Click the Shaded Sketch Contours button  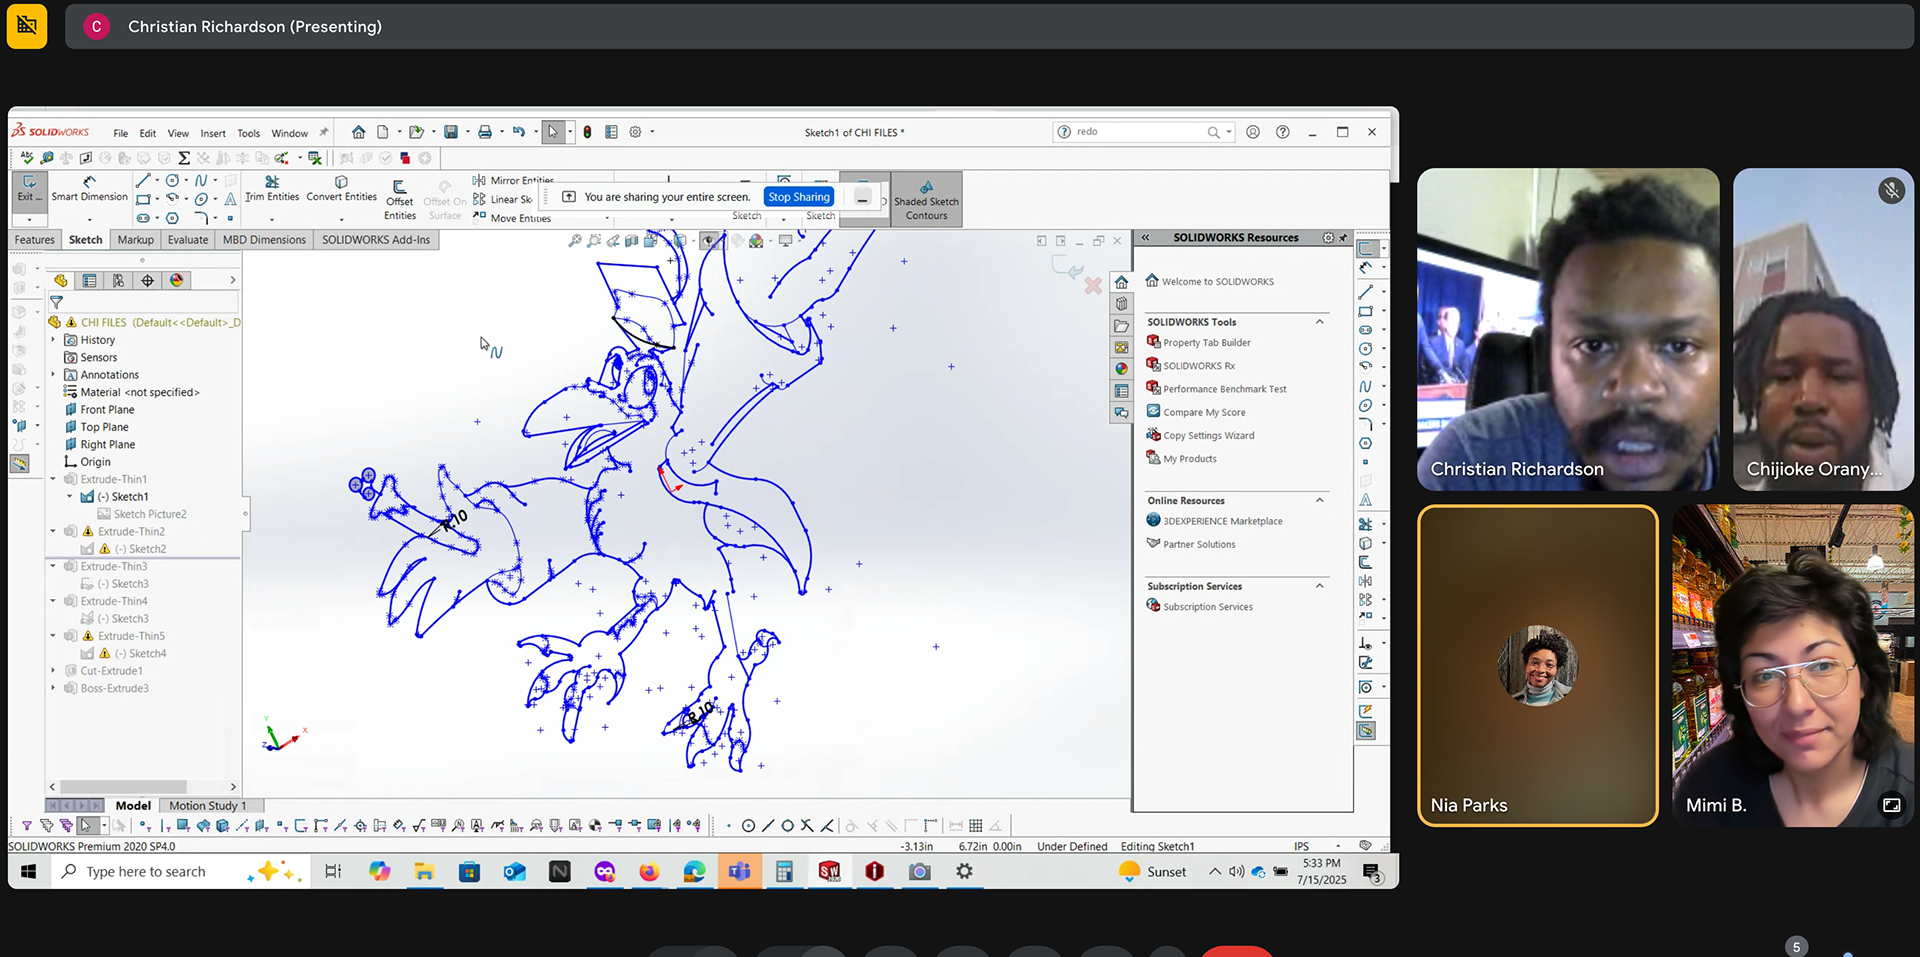pyautogui.click(x=926, y=200)
